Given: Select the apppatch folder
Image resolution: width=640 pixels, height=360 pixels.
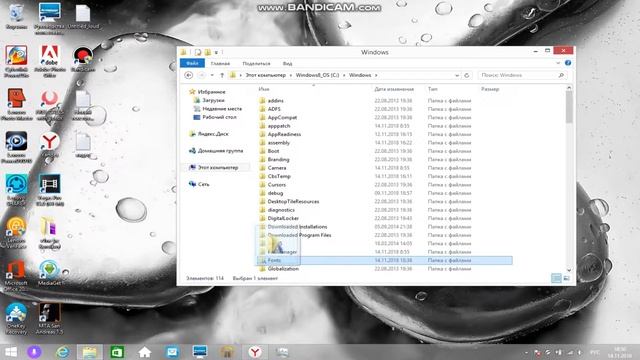Looking at the screenshot, I should (279, 126).
